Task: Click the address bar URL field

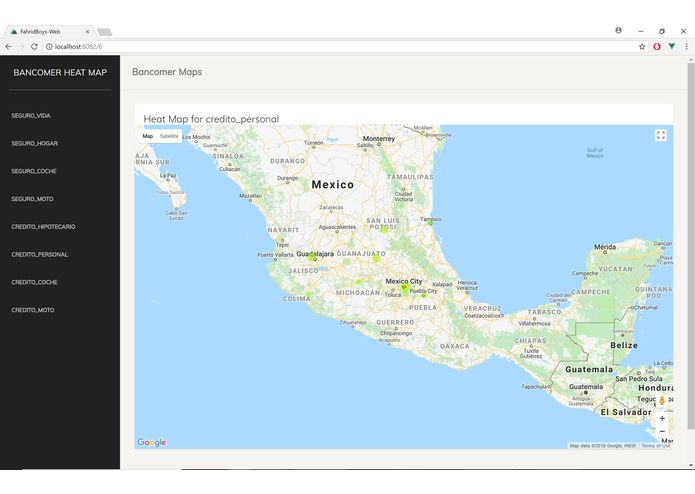Action: point(341,47)
